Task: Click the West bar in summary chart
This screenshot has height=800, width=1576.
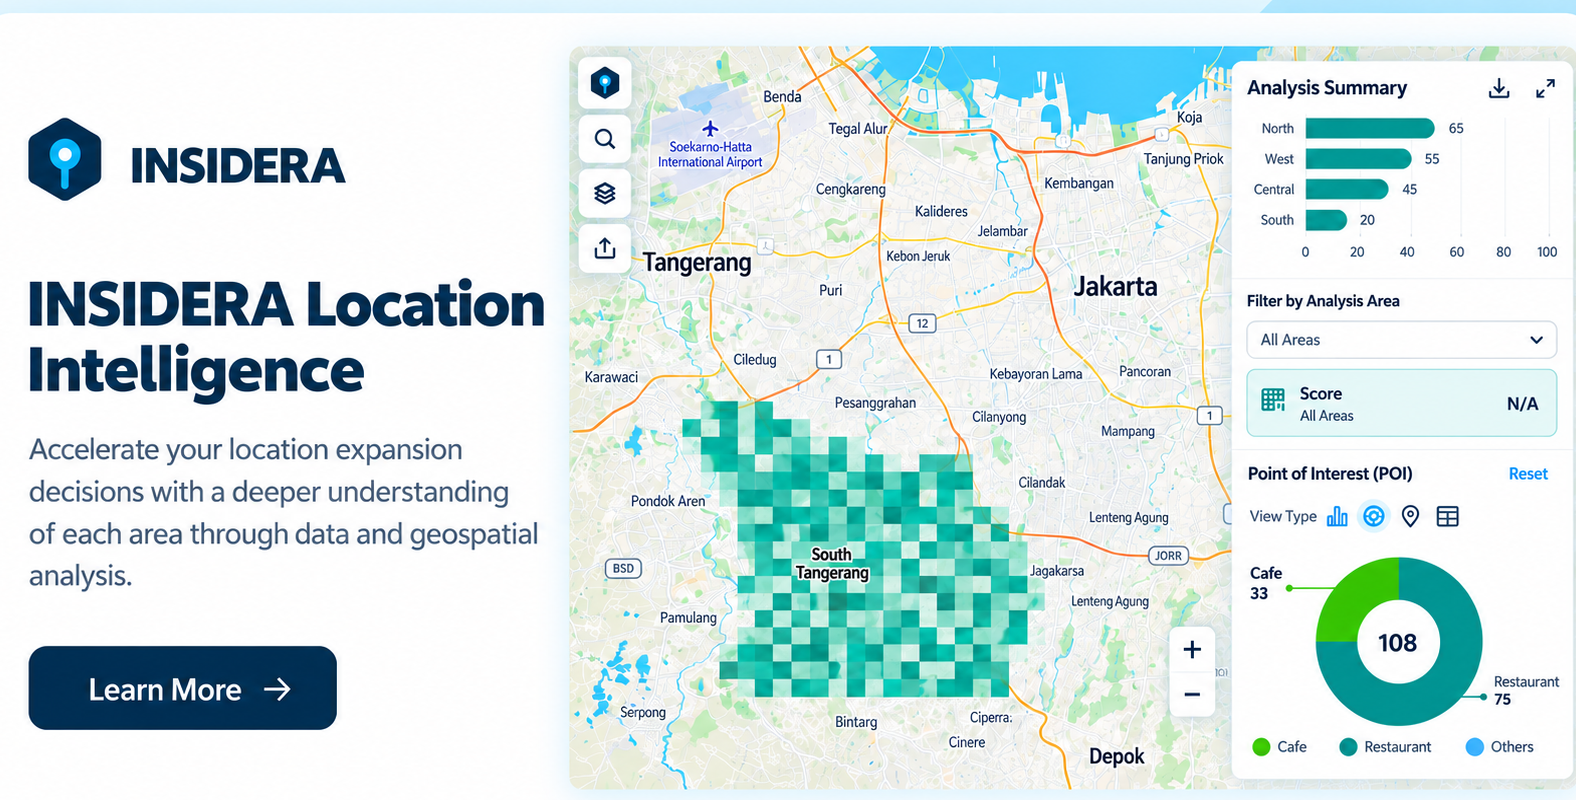Action: coord(1359,159)
